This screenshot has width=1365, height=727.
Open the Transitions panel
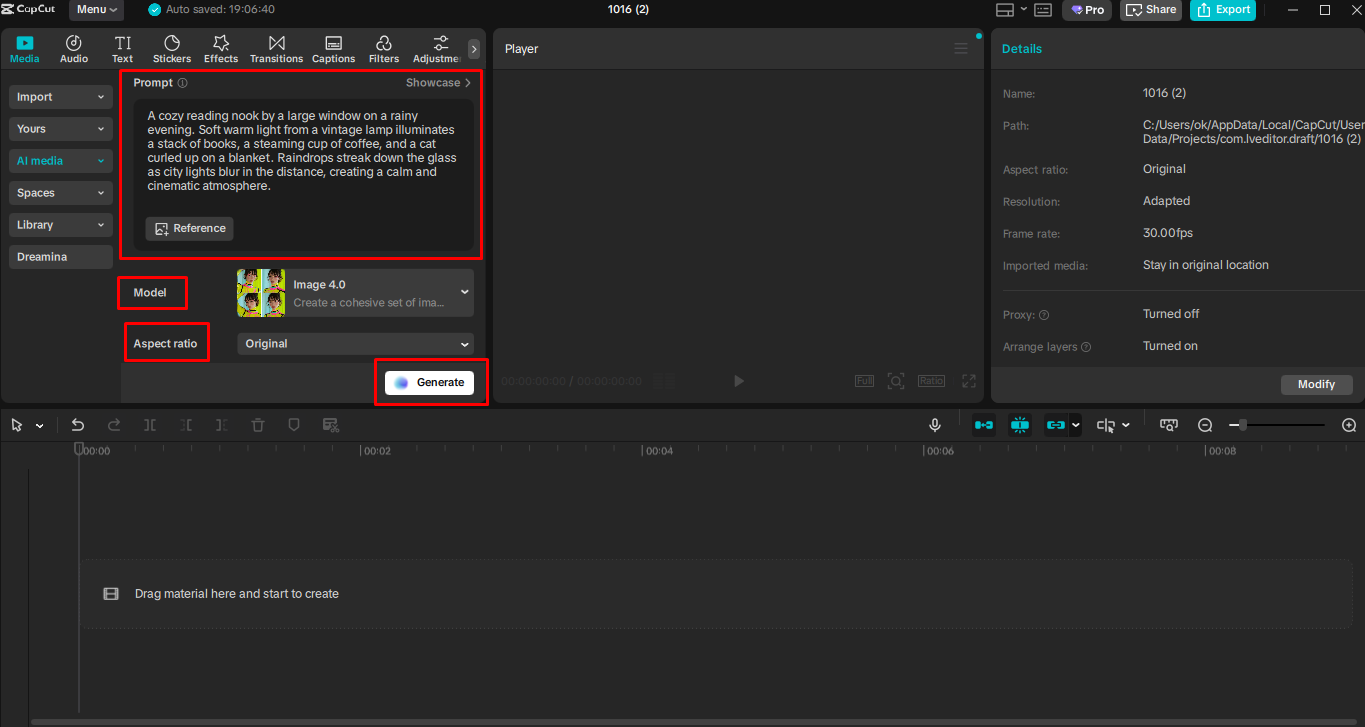[x=276, y=47]
